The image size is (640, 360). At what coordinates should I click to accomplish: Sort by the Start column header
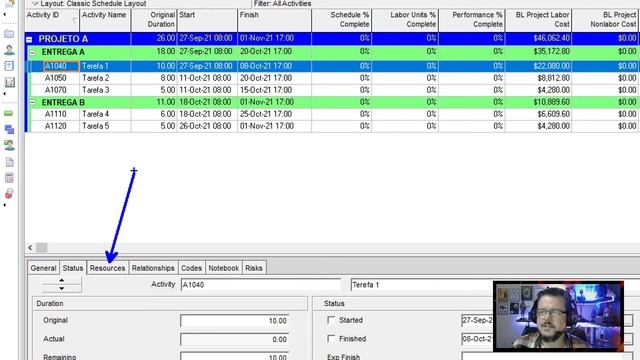207,20
